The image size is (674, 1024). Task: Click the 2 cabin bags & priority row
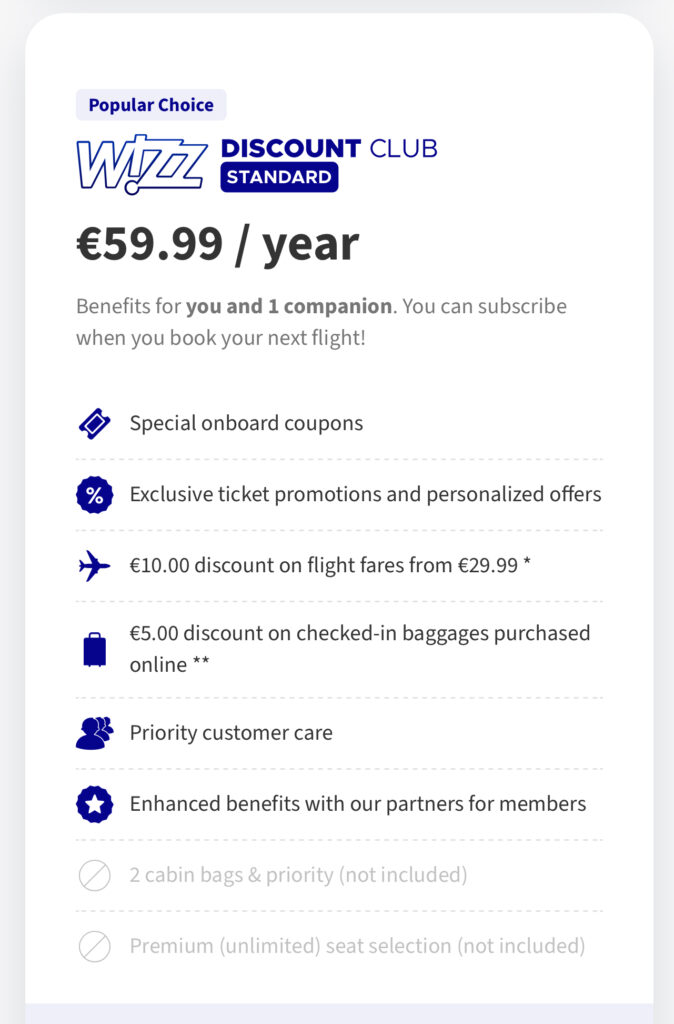click(298, 875)
